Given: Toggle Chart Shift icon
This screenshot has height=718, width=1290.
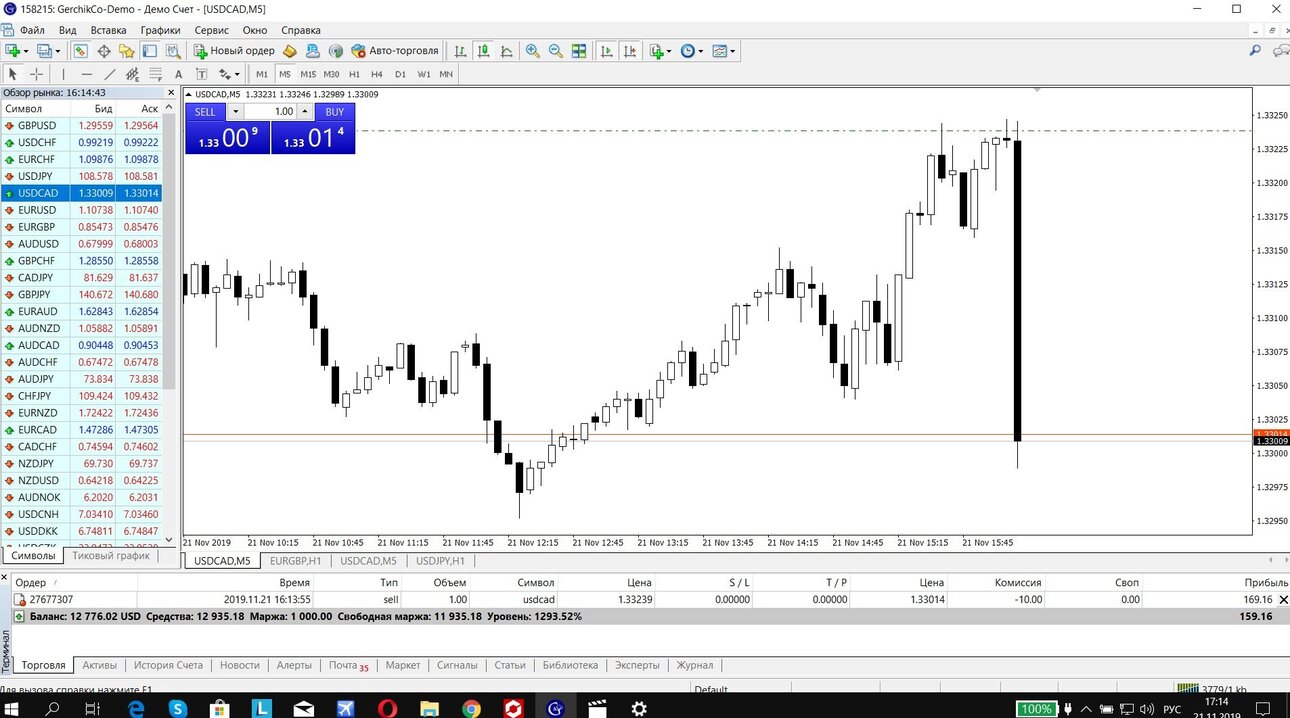Looking at the screenshot, I should click(630, 51).
